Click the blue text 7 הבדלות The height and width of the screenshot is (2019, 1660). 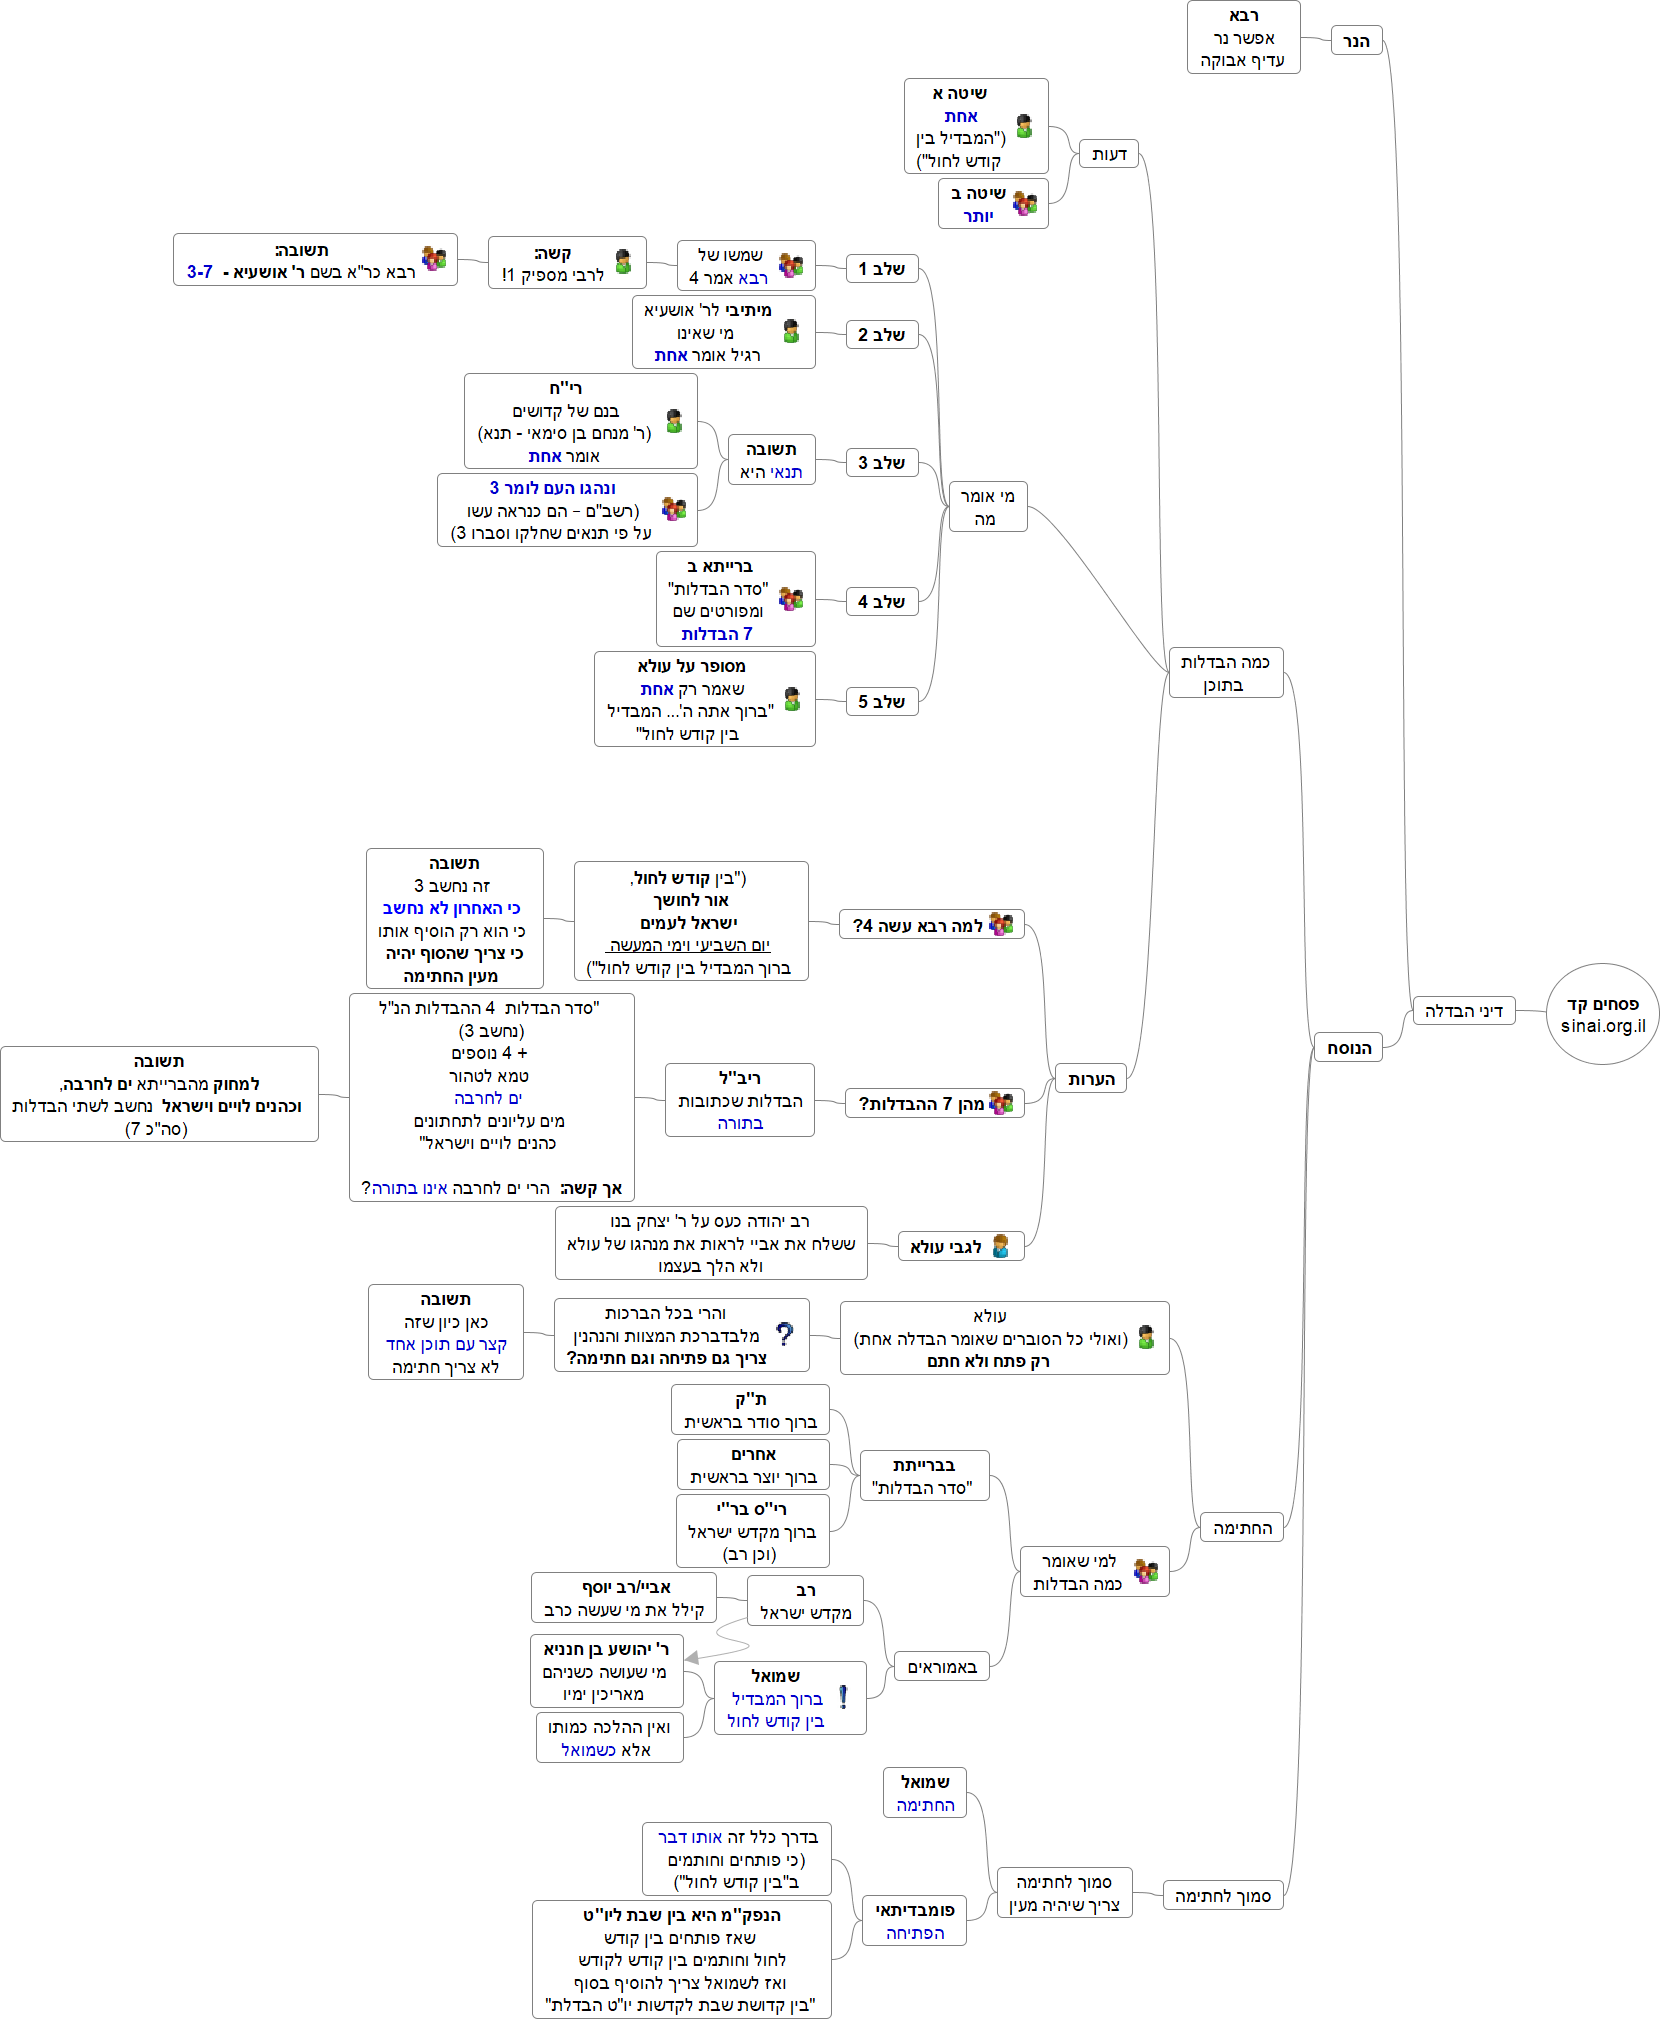tap(716, 634)
